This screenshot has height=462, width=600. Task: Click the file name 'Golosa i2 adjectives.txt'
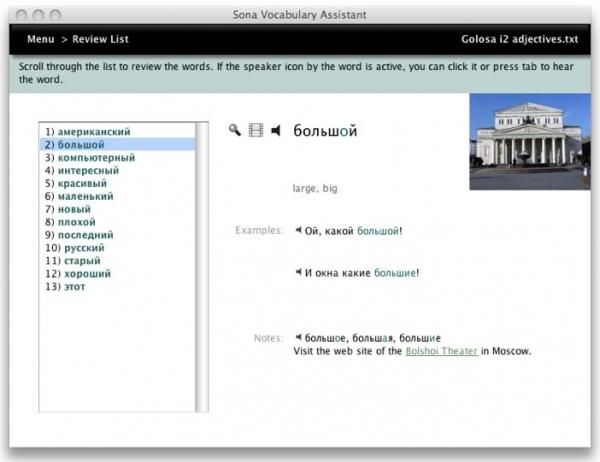(x=519, y=39)
